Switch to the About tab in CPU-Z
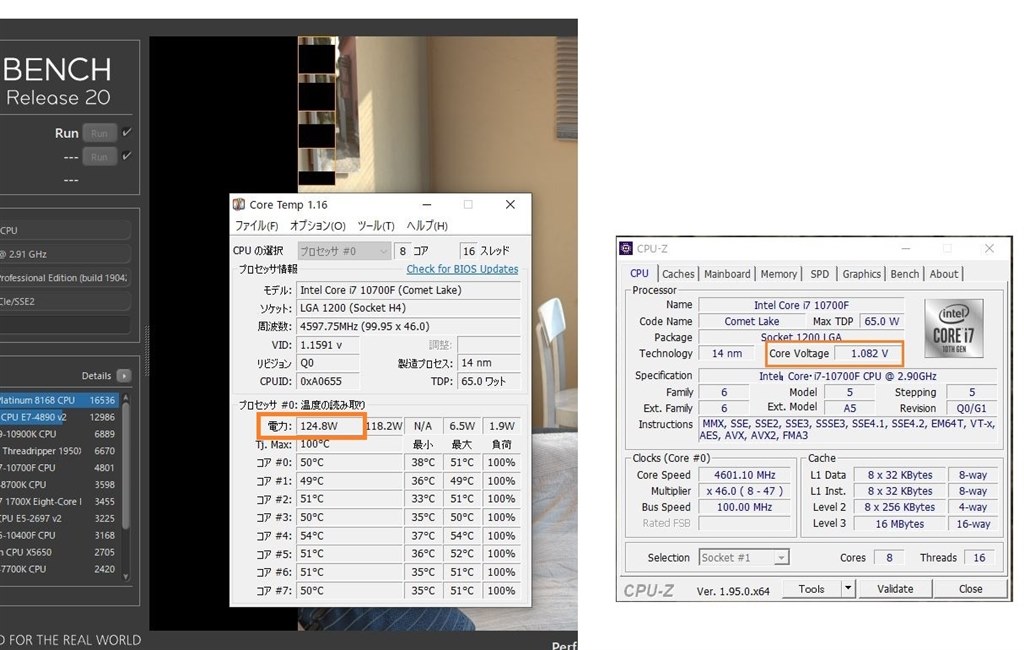Image resolution: width=1024 pixels, height=650 pixels. tap(944, 274)
